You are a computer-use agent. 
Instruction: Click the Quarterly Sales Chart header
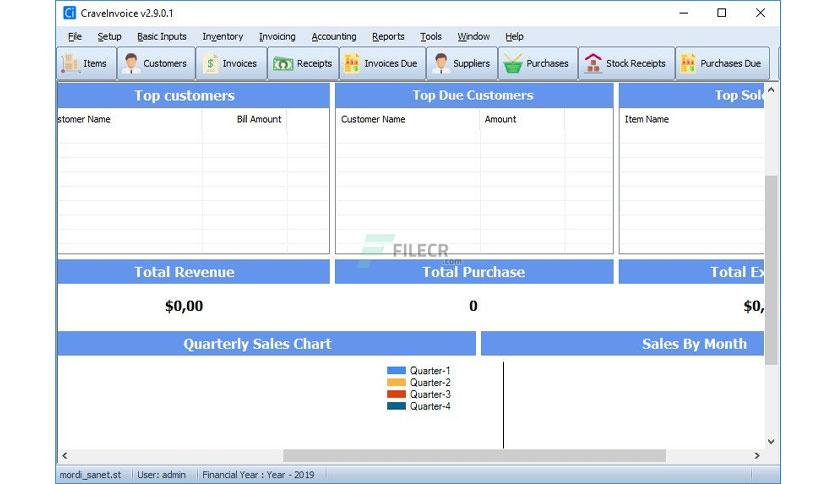click(x=267, y=344)
